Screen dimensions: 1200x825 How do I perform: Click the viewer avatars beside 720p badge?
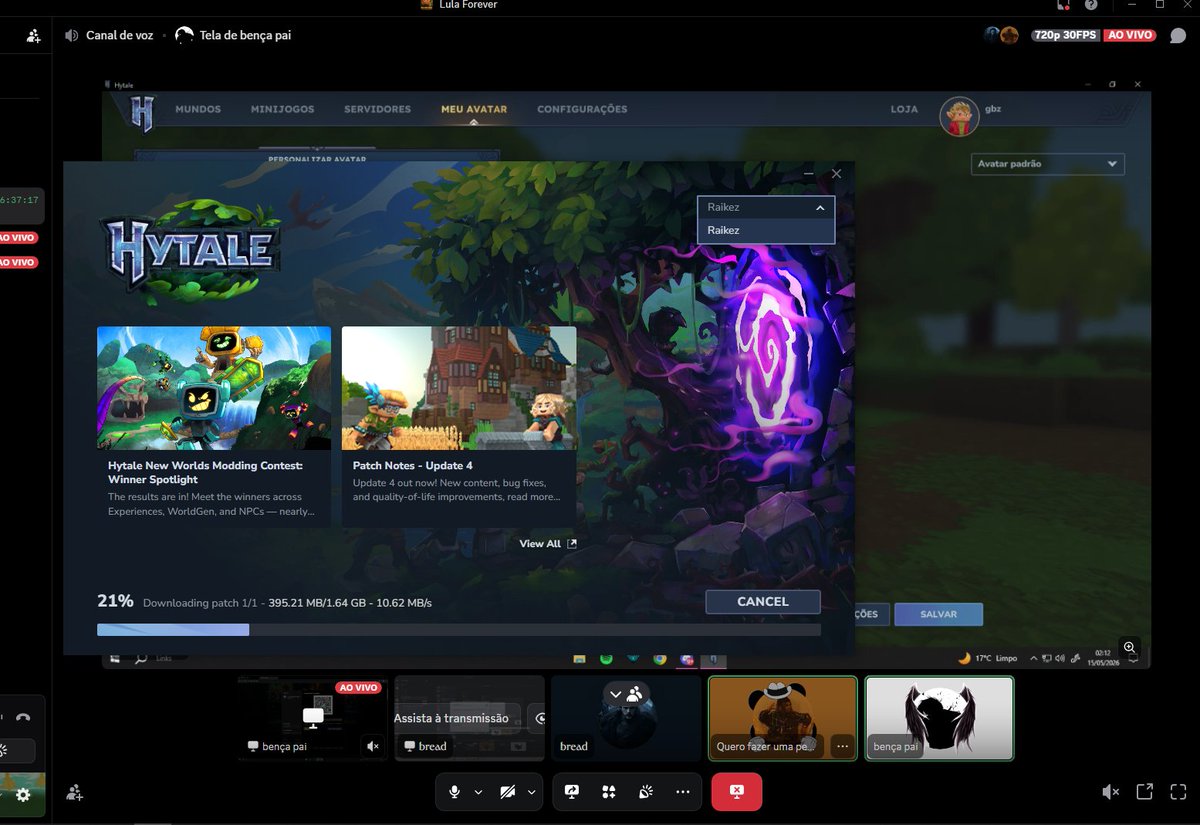(x=1001, y=35)
